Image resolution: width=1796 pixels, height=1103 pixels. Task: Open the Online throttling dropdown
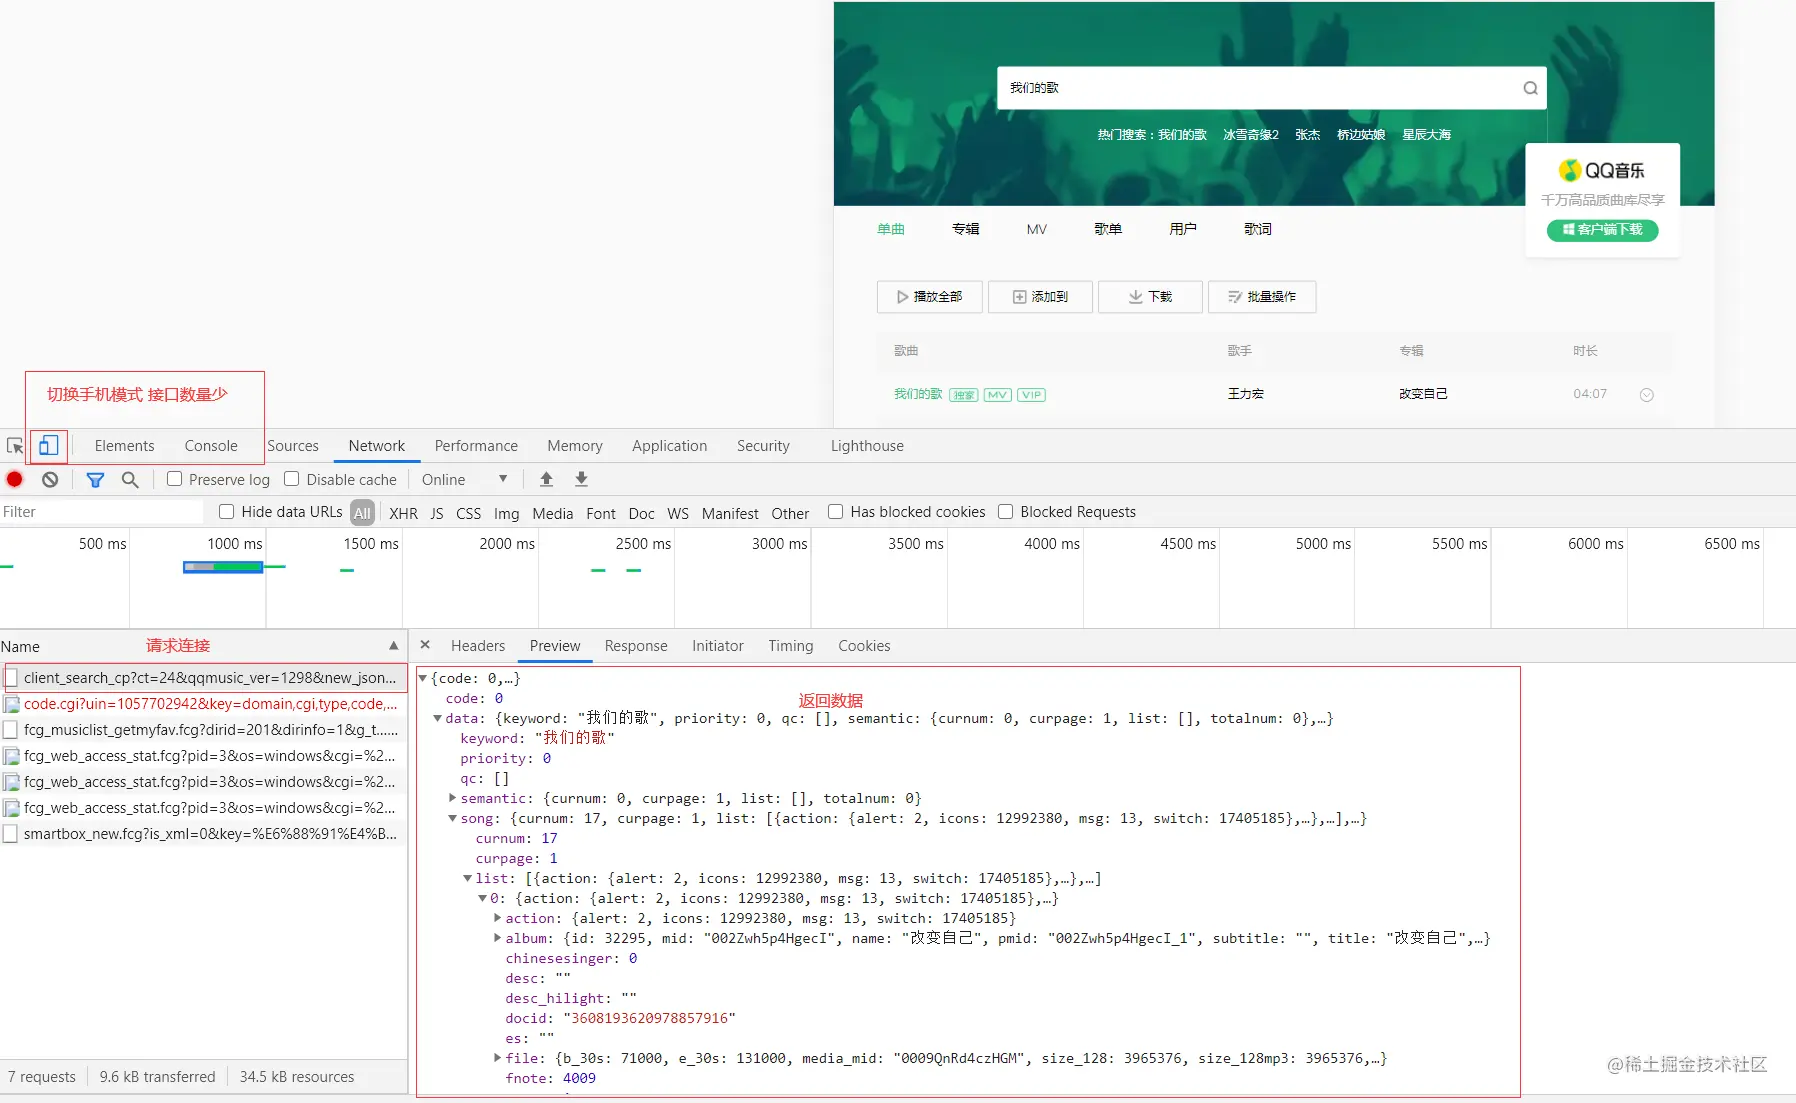[x=465, y=479]
